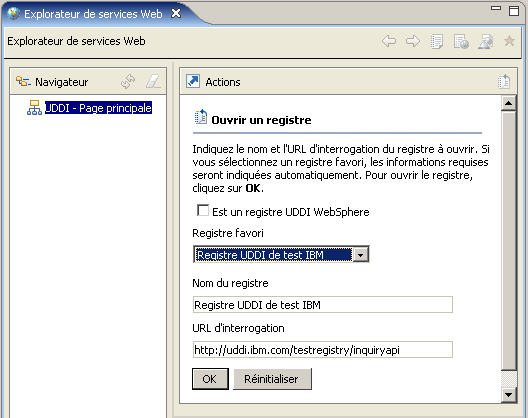The width and height of the screenshot is (528, 418).
Task: Open the WSIL page toolbar icon
Action: 461,42
